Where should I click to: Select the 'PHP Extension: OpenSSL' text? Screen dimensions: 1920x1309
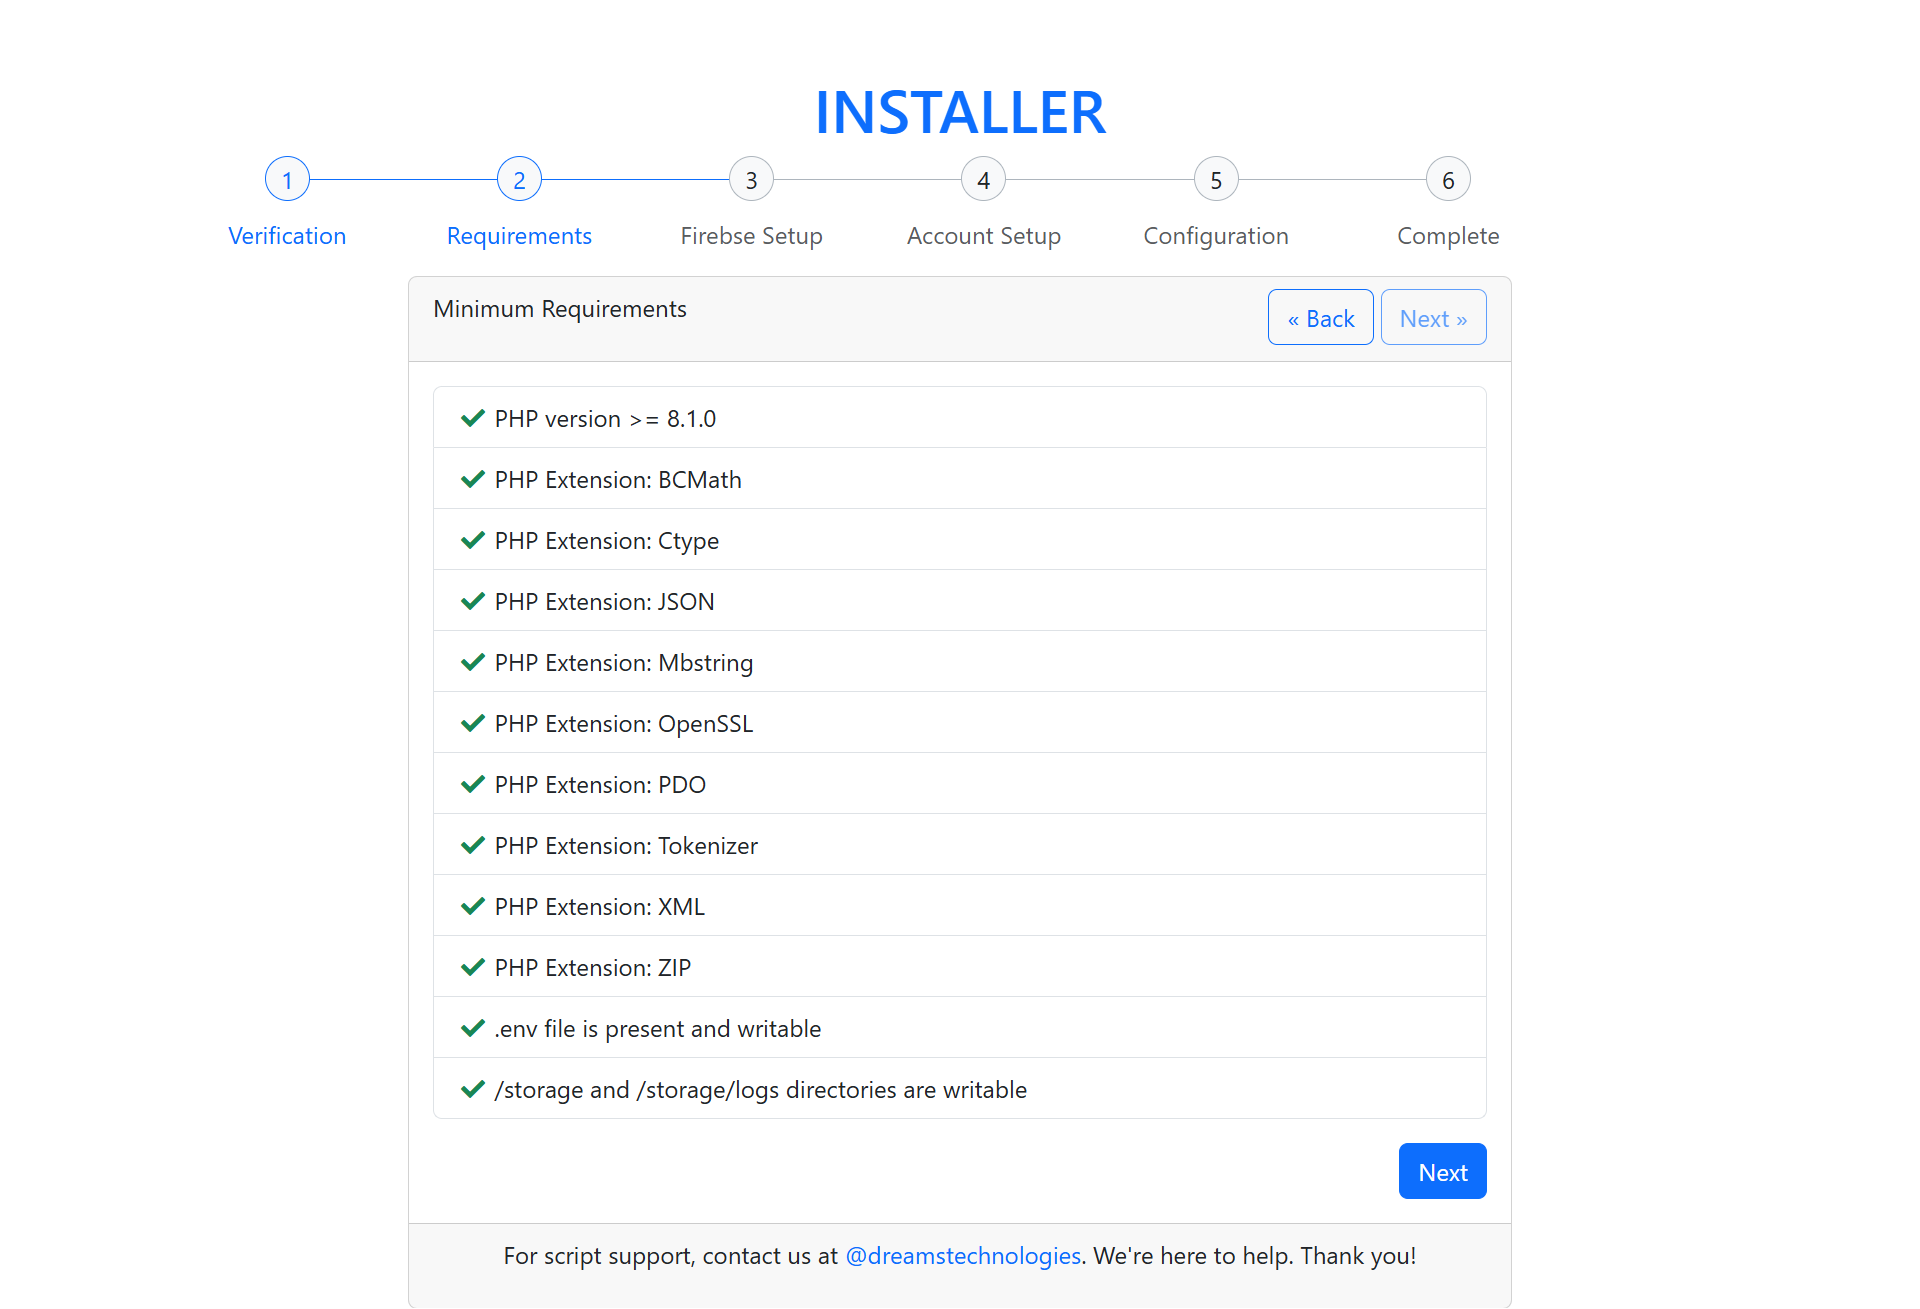[624, 724]
